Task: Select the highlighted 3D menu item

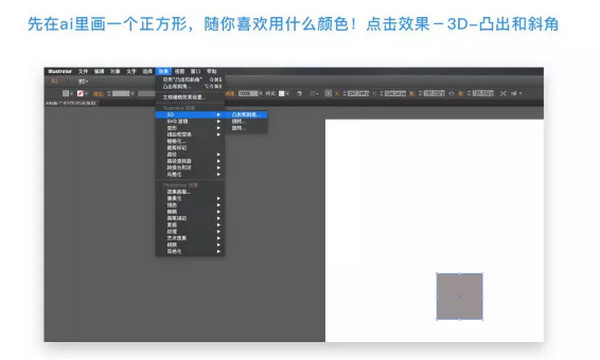Action: 190,114
